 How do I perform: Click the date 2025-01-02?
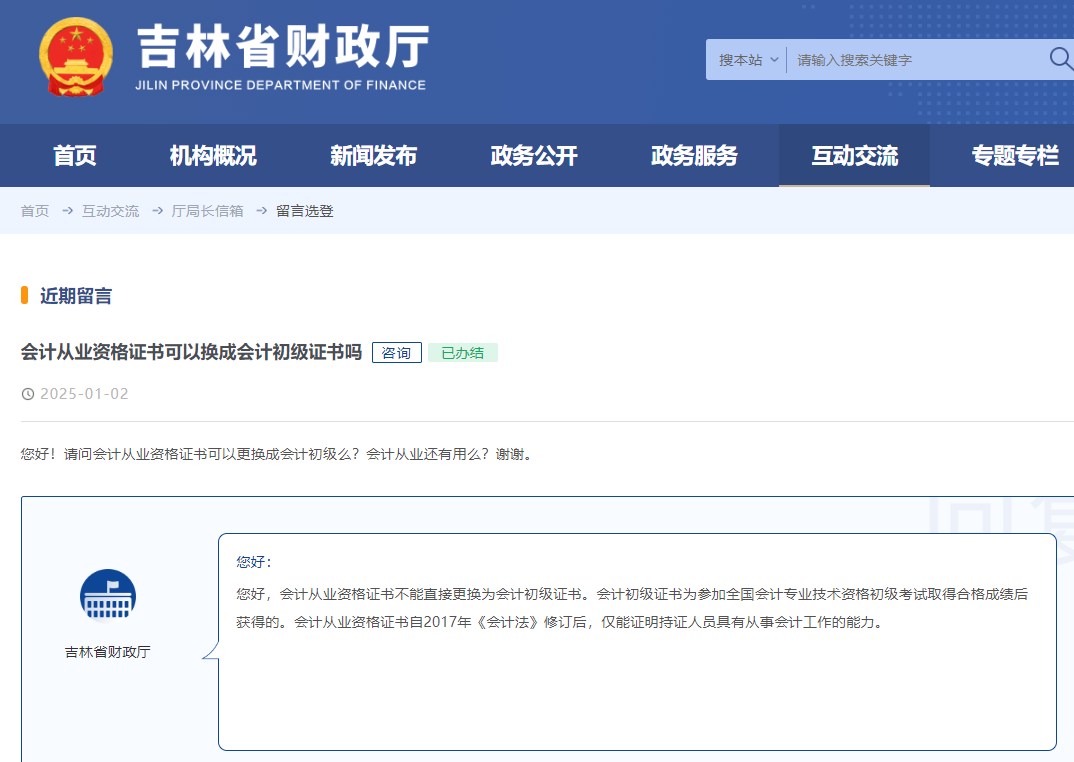click(84, 394)
